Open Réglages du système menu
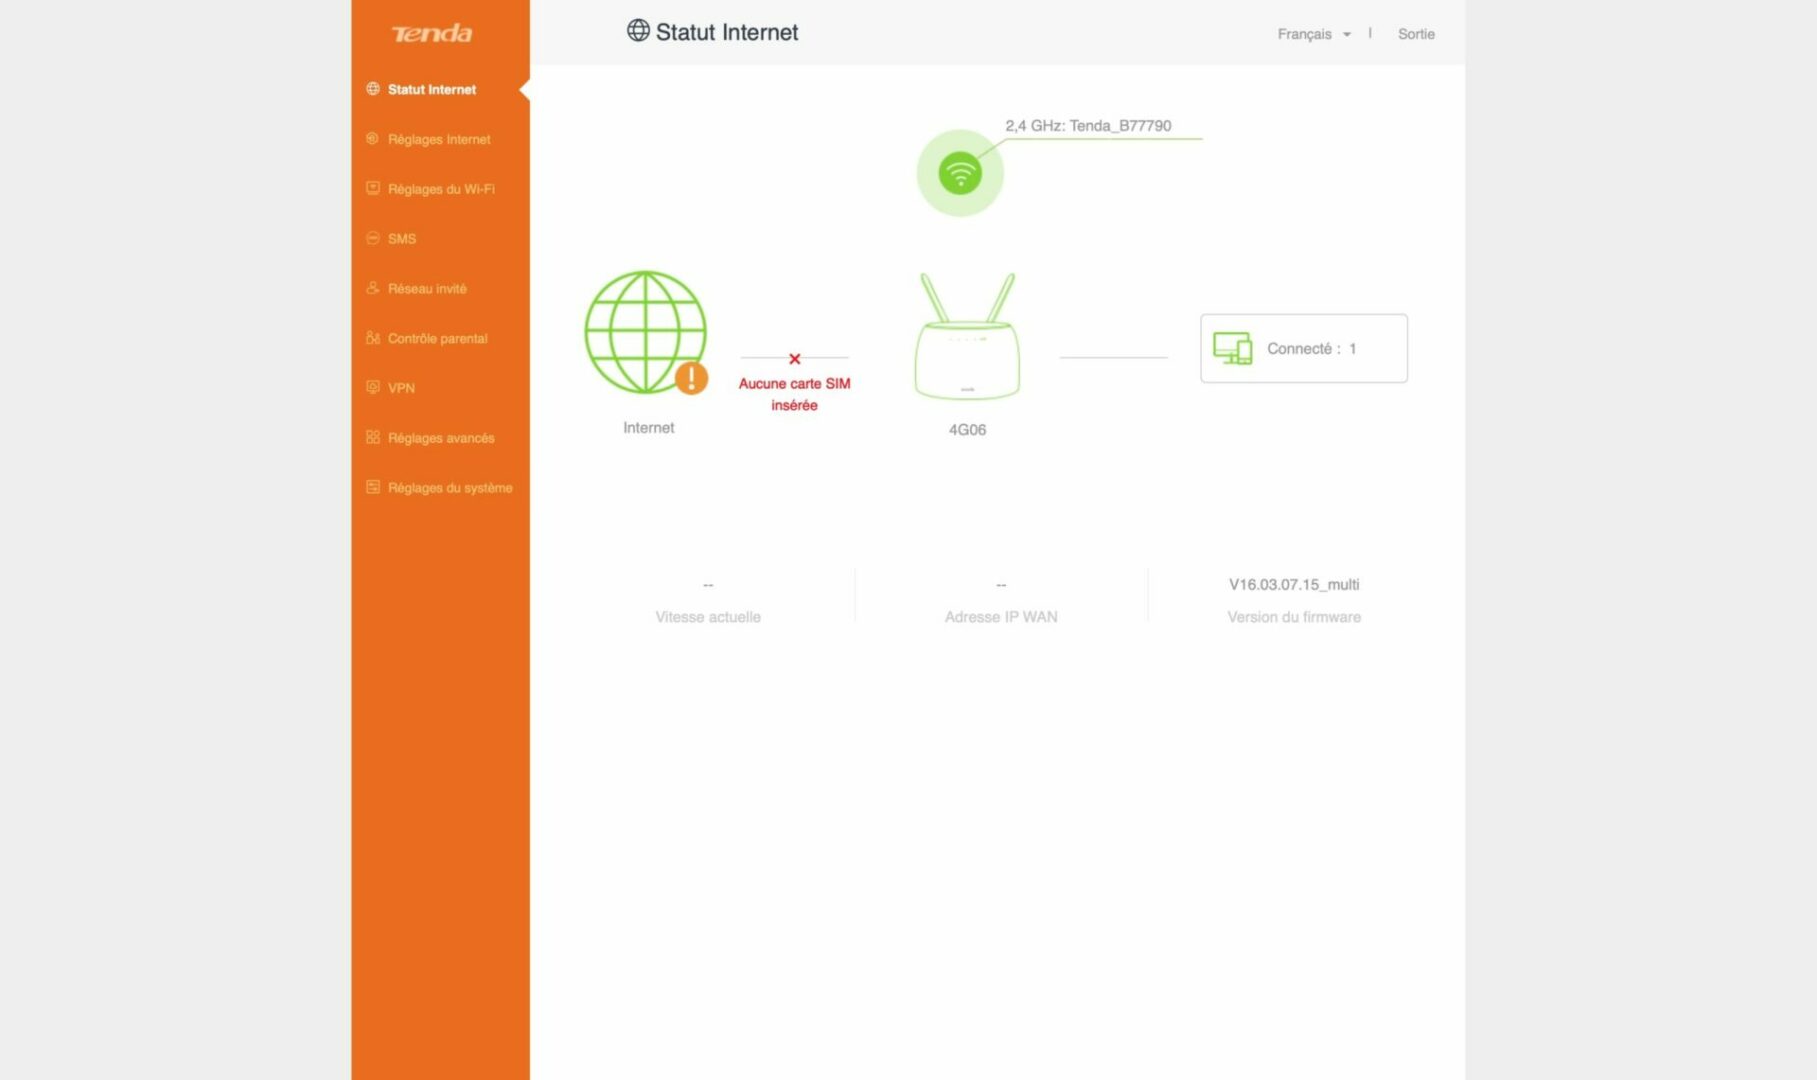1817x1080 pixels. [449, 488]
